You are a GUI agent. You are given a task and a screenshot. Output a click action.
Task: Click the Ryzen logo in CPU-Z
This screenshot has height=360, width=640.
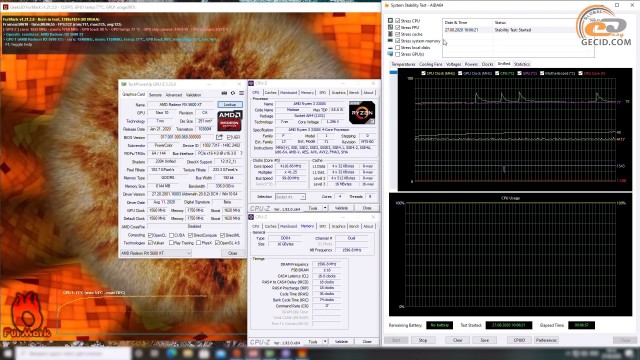[362, 113]
